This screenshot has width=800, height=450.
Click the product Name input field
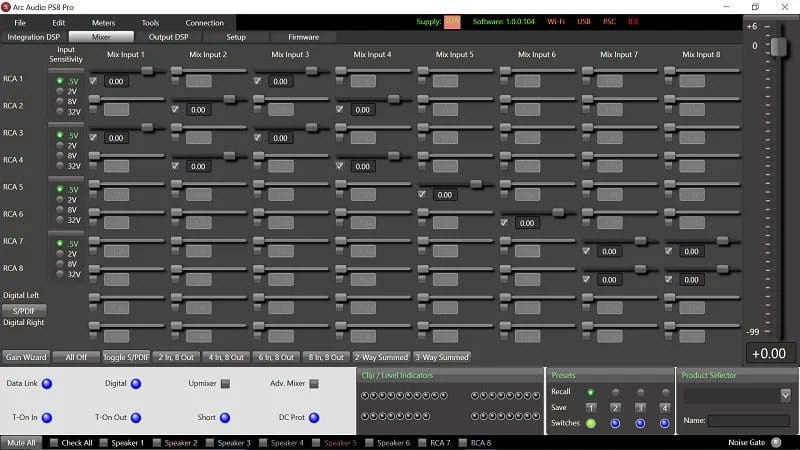pos(748,420)
